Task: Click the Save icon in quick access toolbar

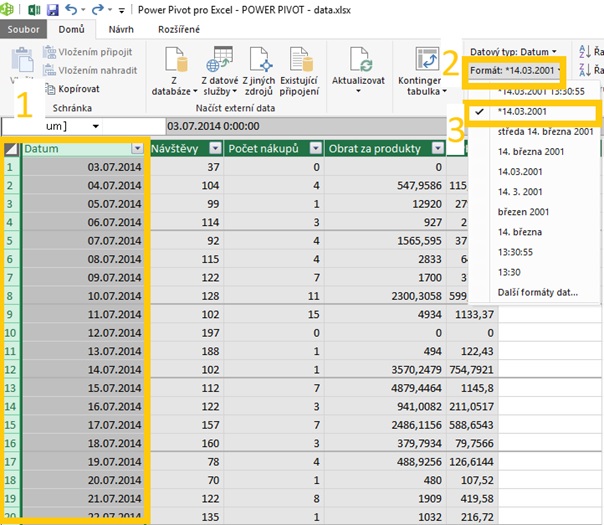Action: (x=53, y=10)
